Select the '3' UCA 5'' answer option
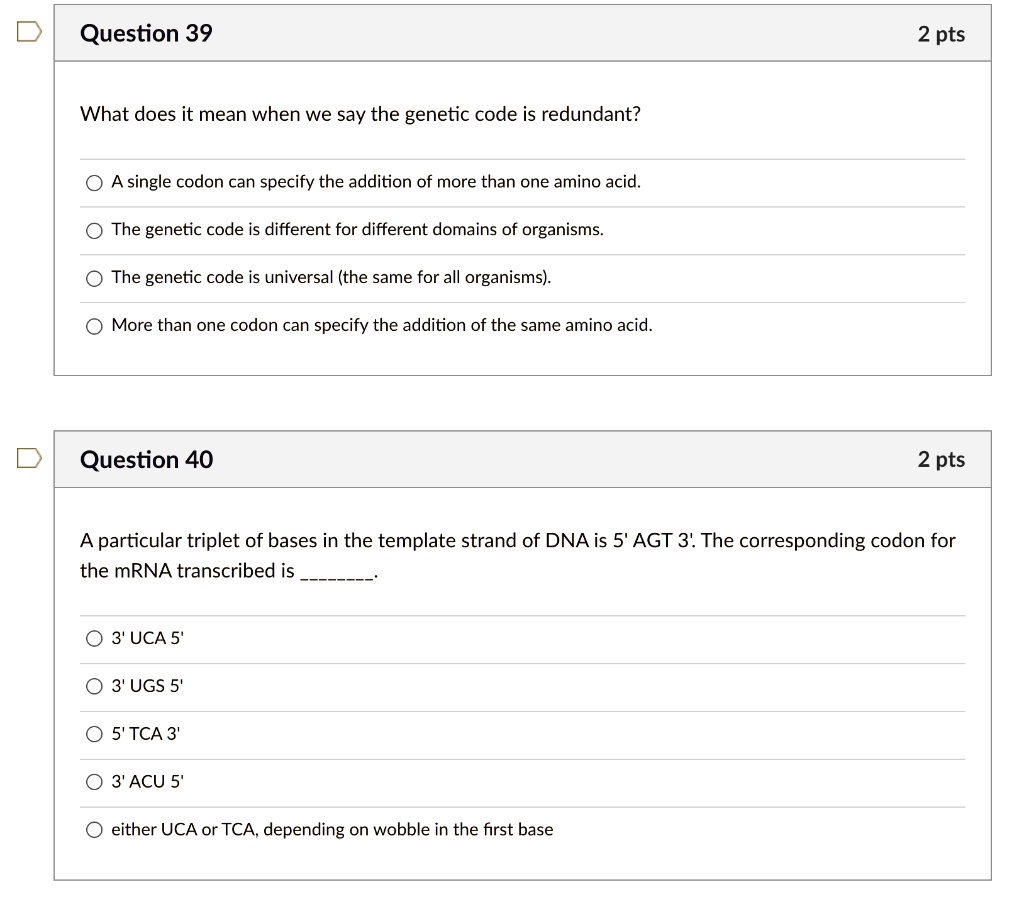Screen dimensions: 1024x909 [x=94, y=638]
